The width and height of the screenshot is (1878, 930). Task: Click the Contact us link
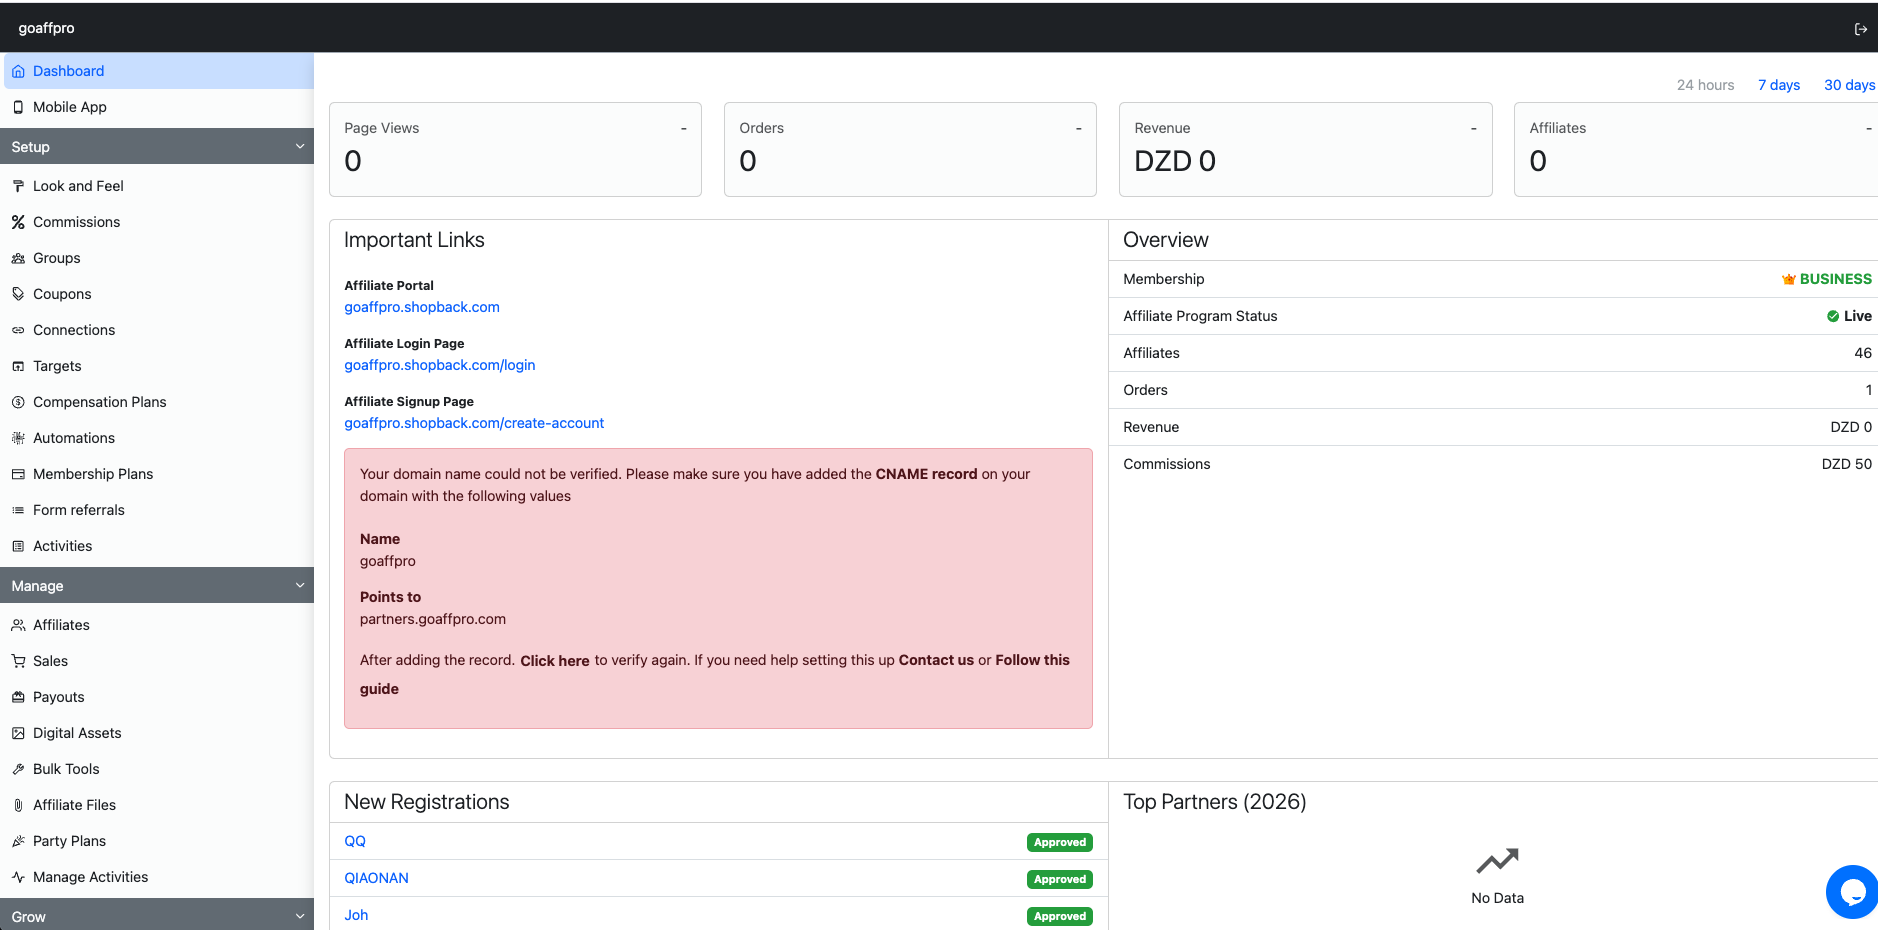pos(936,660)
